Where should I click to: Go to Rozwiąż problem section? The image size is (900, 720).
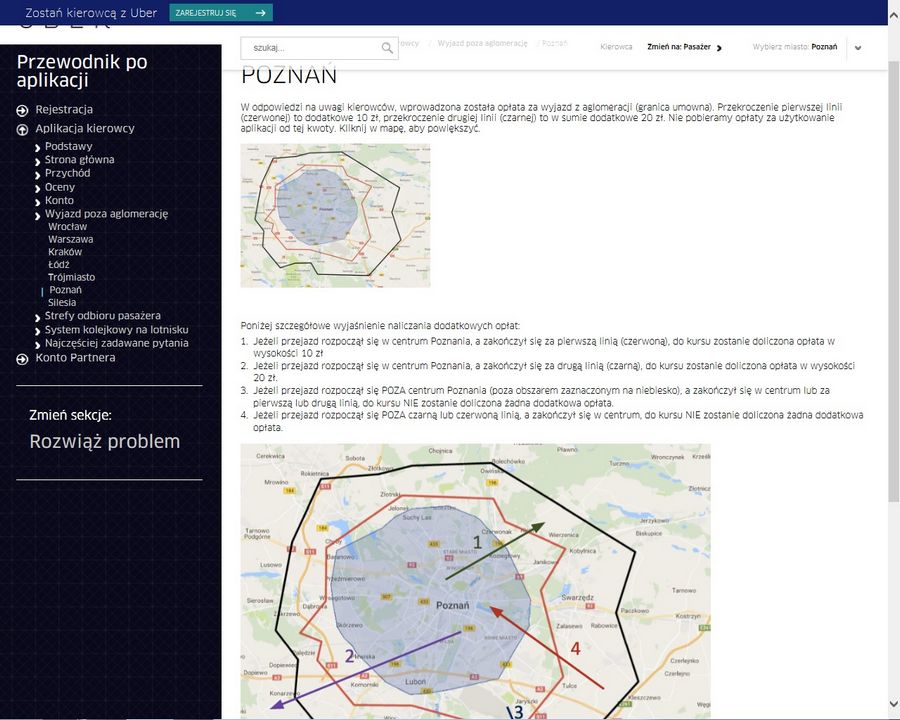104,442
